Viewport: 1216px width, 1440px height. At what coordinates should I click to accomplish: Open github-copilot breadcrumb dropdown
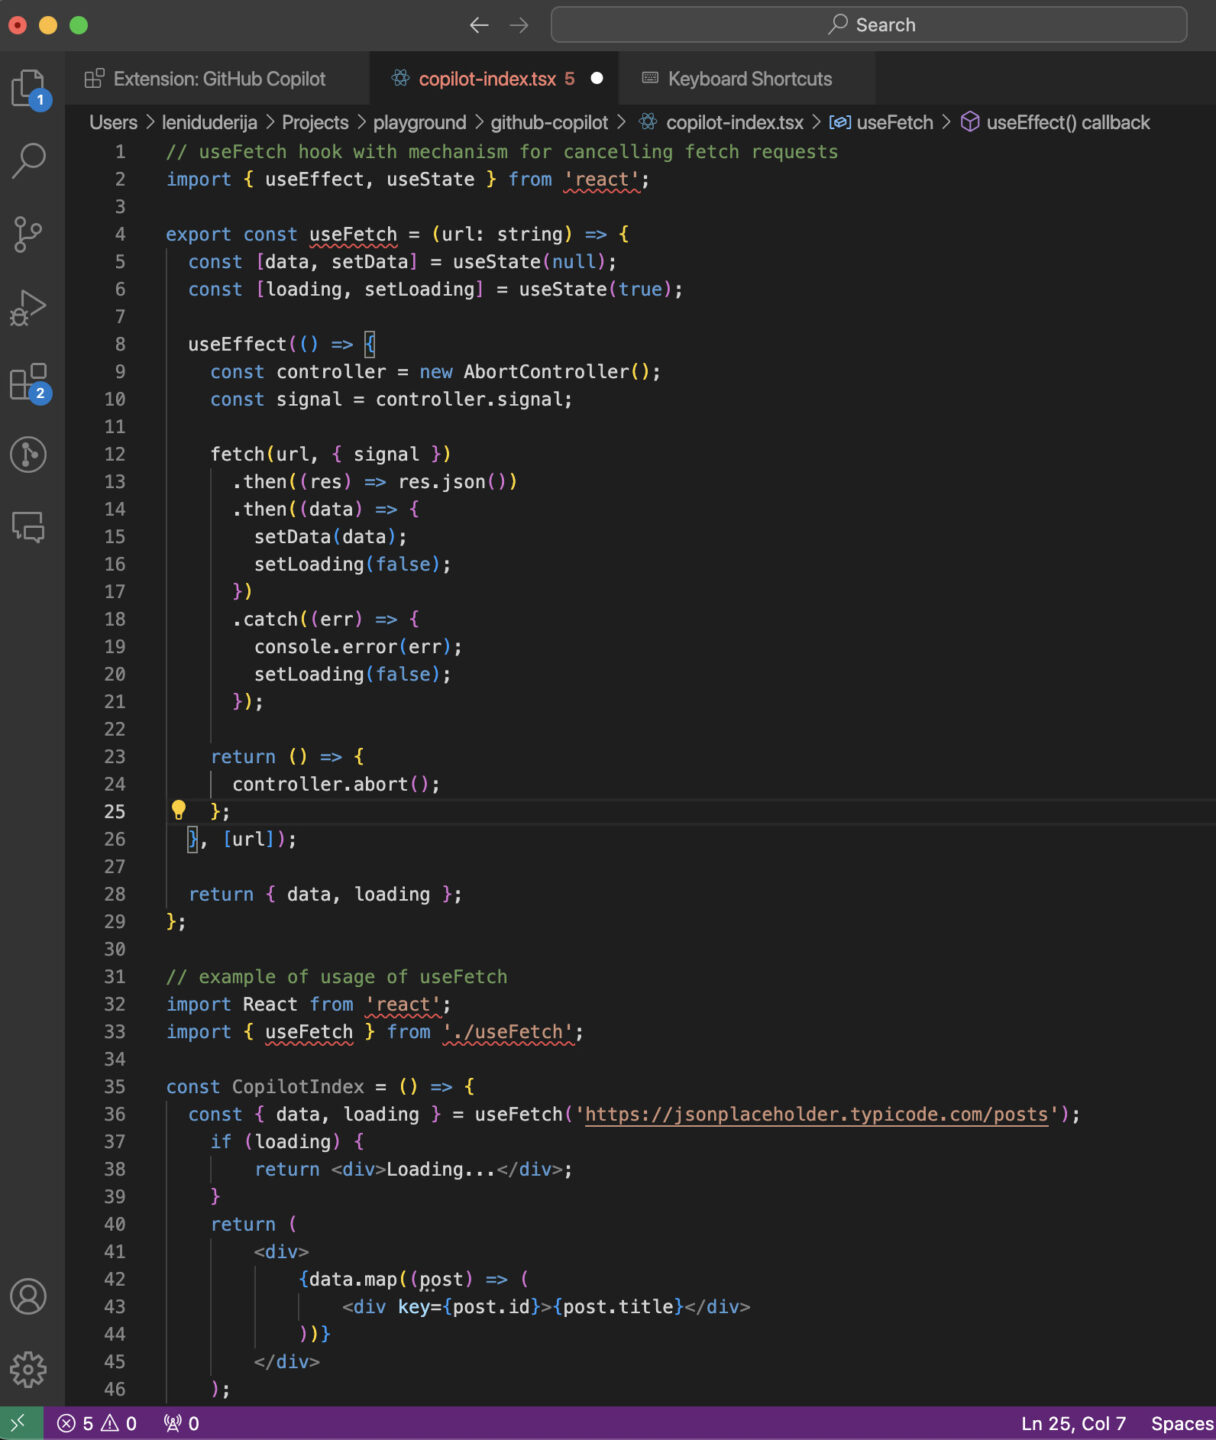coord(549,122)
